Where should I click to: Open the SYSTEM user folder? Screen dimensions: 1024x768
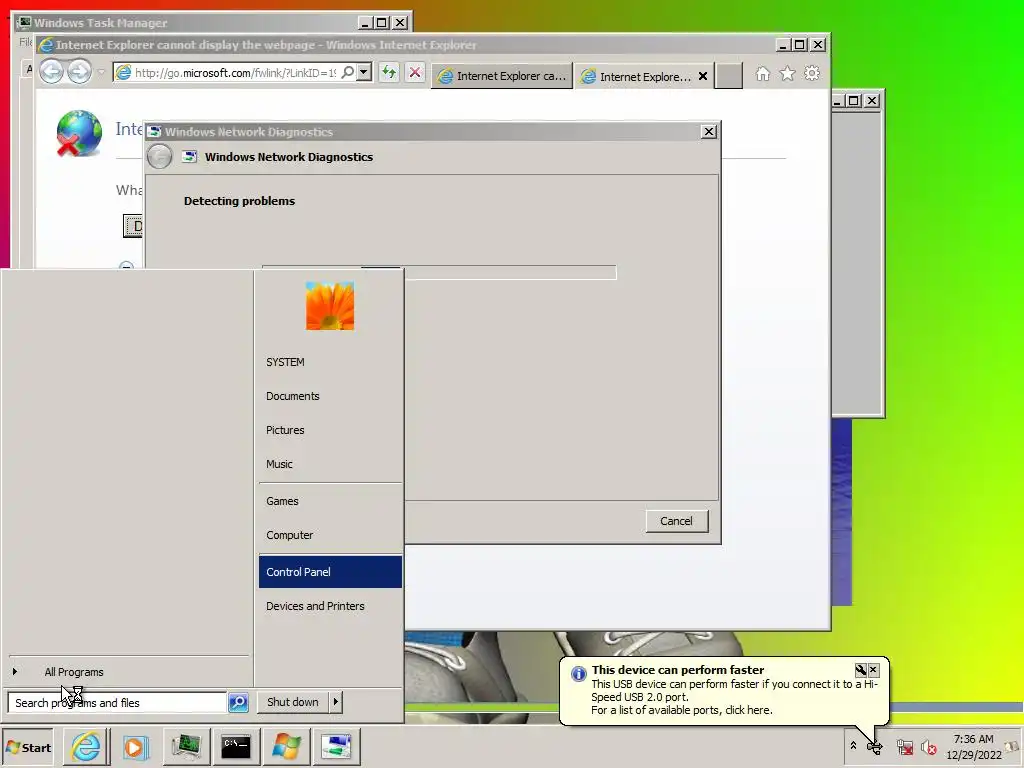[x=285, y=362]
